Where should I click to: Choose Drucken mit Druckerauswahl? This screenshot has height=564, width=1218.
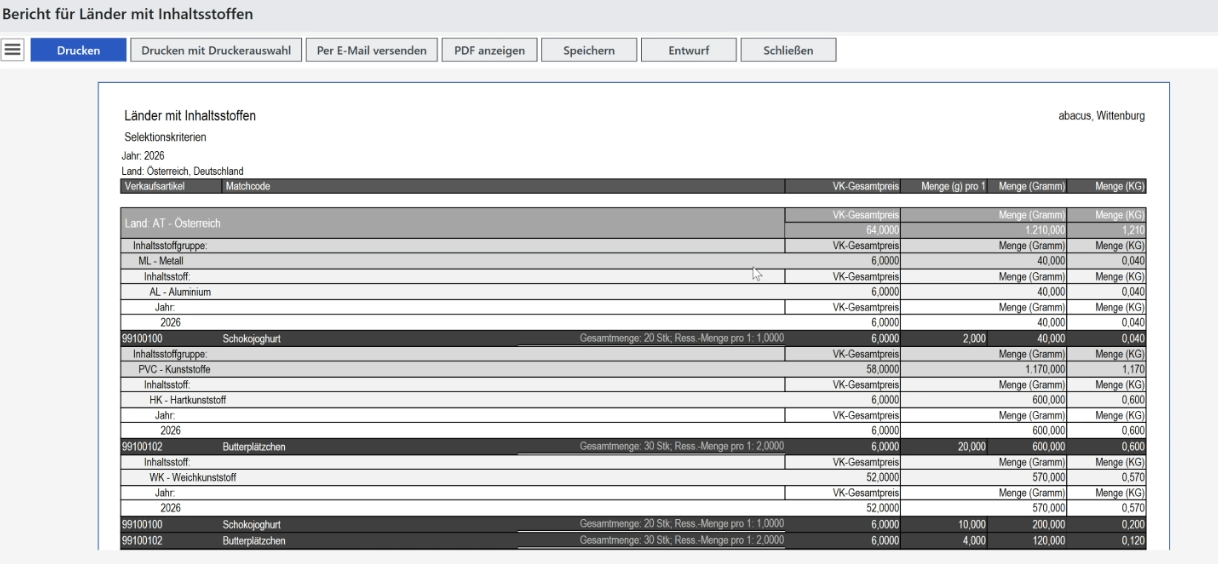click(x=216, y=50)
